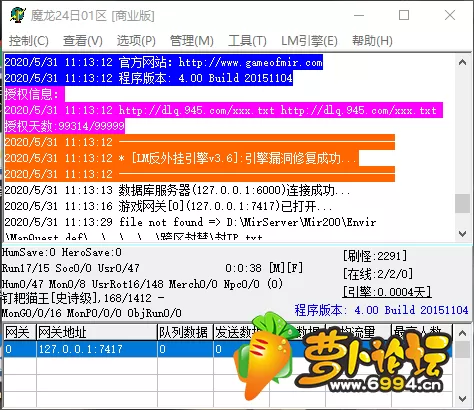Click the MonG0/0/16 ObjRun0/0 status line
474x410 pixels.
(92, 313)
